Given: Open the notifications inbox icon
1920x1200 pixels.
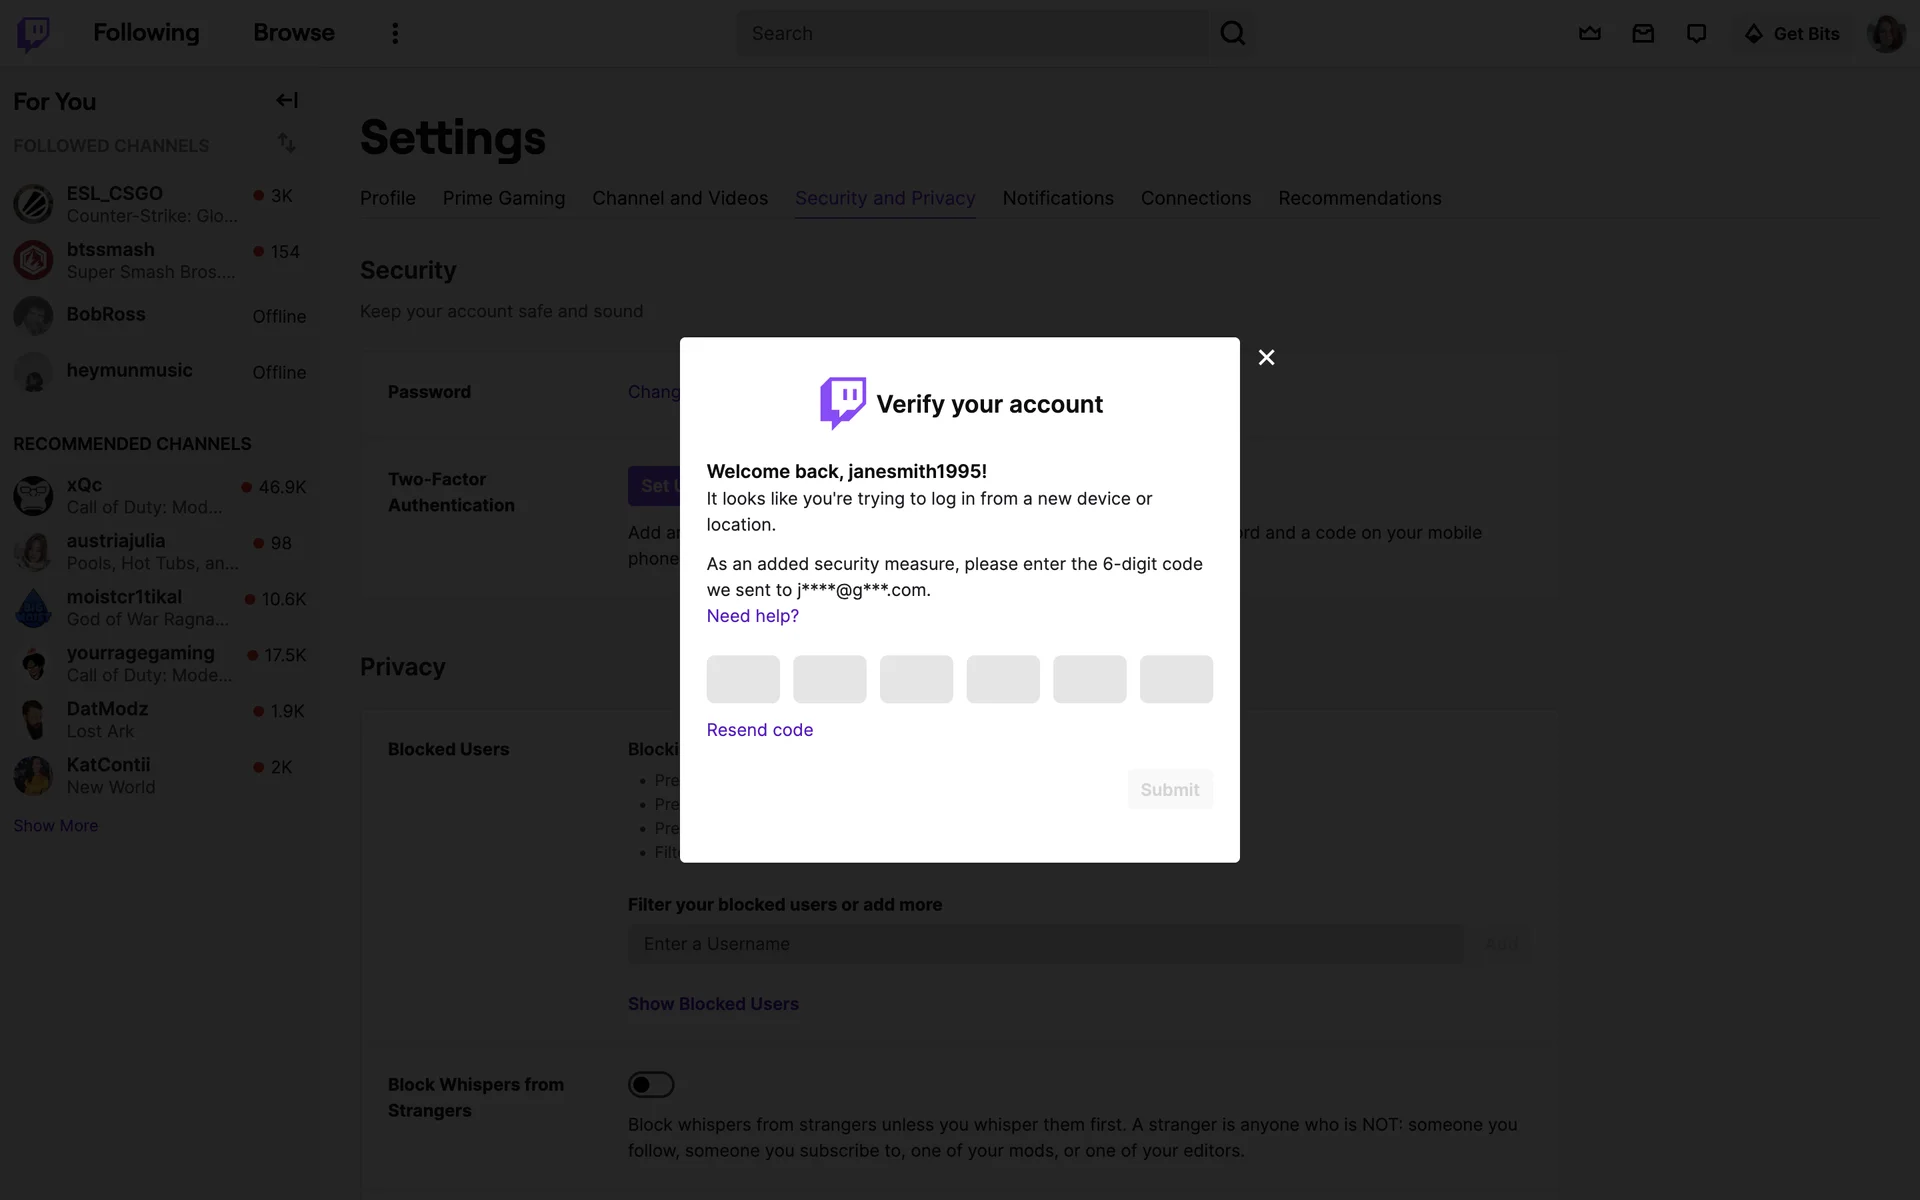Looking at the screenshot, I should (x=1643, y=33).
